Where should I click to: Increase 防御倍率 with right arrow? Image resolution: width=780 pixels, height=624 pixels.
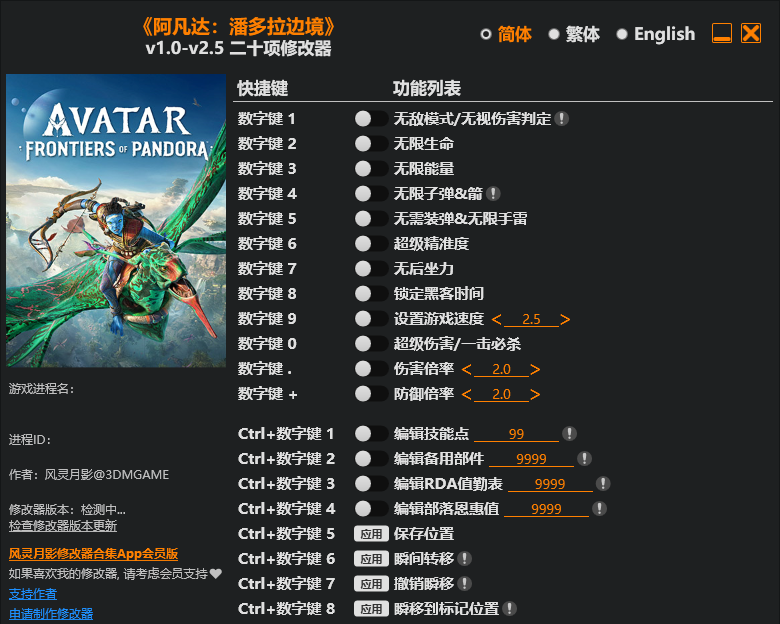[x=535, y=394]
